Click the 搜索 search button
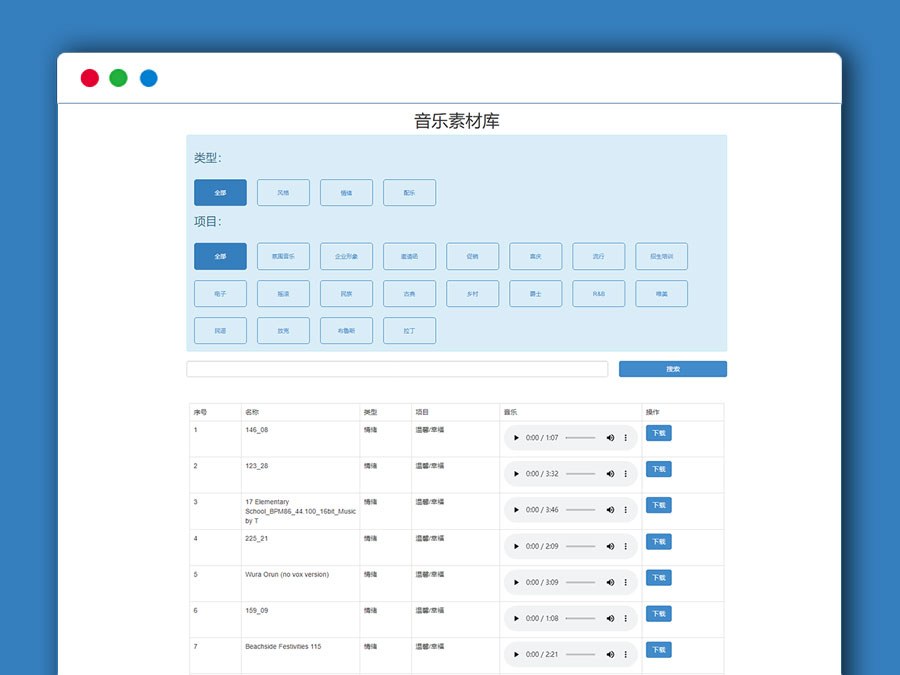Viewport: 900px width, 675px height. pyautogui.click(x=672, y=368)
